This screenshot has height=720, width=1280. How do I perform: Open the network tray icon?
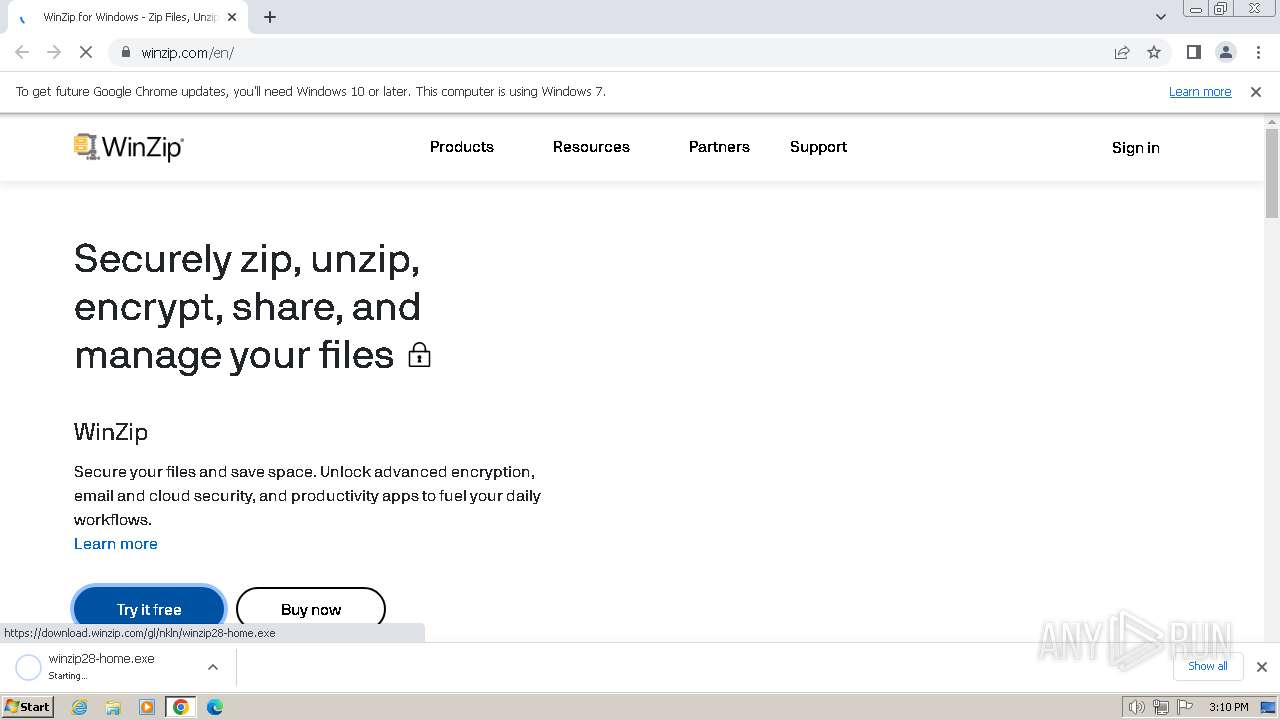[x=1161, y=707]
